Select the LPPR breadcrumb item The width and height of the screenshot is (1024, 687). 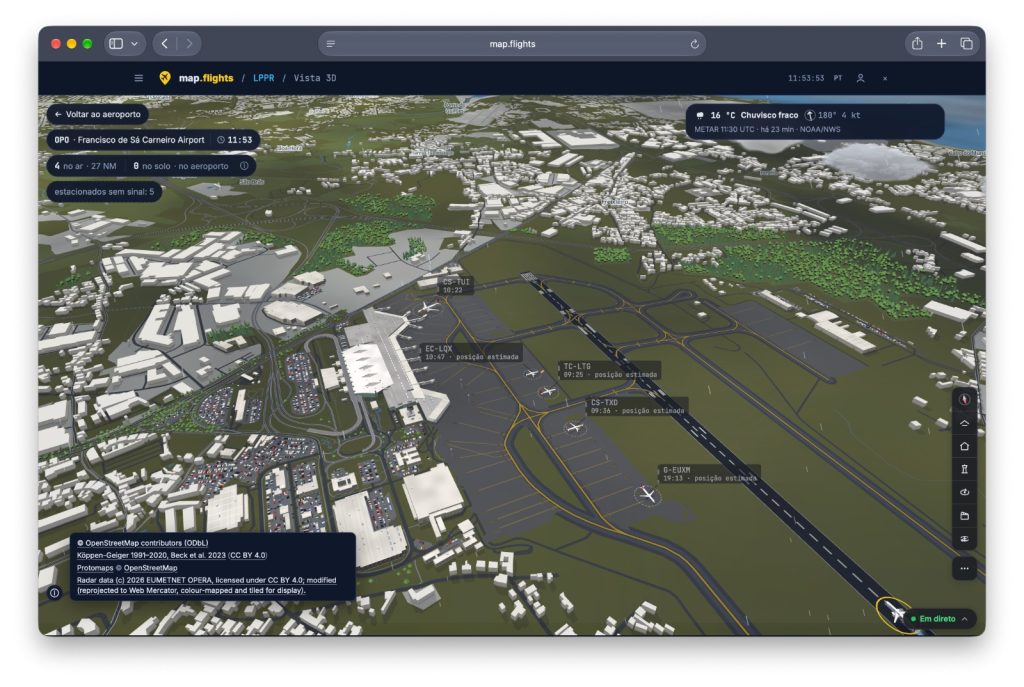coord(264,78)
